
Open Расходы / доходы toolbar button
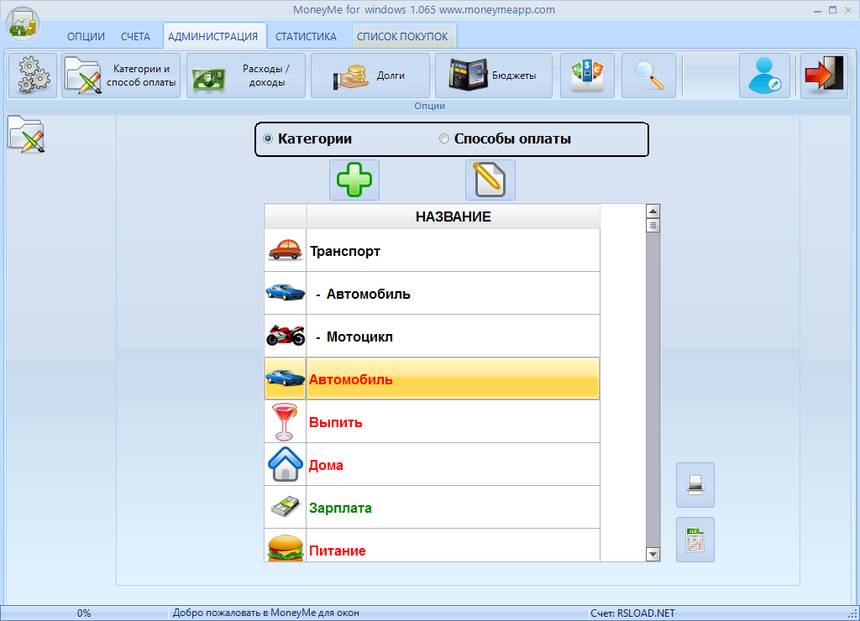pyautogui.click(x=246, y=76)
